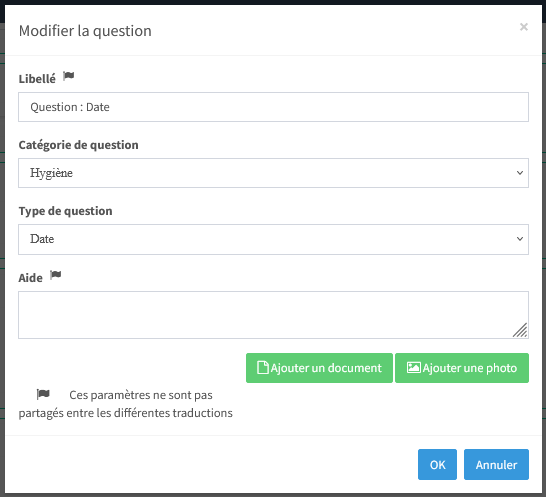Viewport: 546px width, 497px height.
Task: Confirm changes with the OK button
Action: 437,465
